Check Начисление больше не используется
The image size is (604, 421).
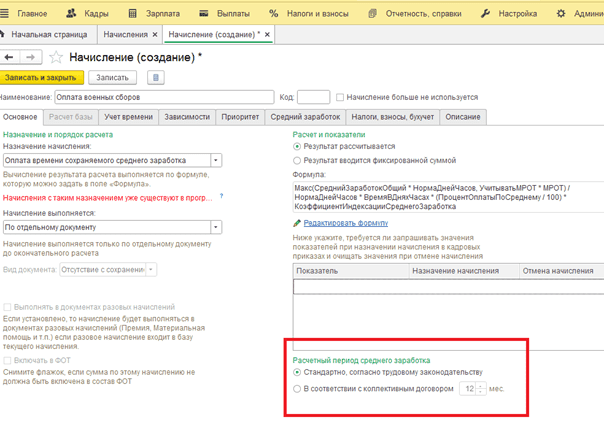[x=340, y=97]
